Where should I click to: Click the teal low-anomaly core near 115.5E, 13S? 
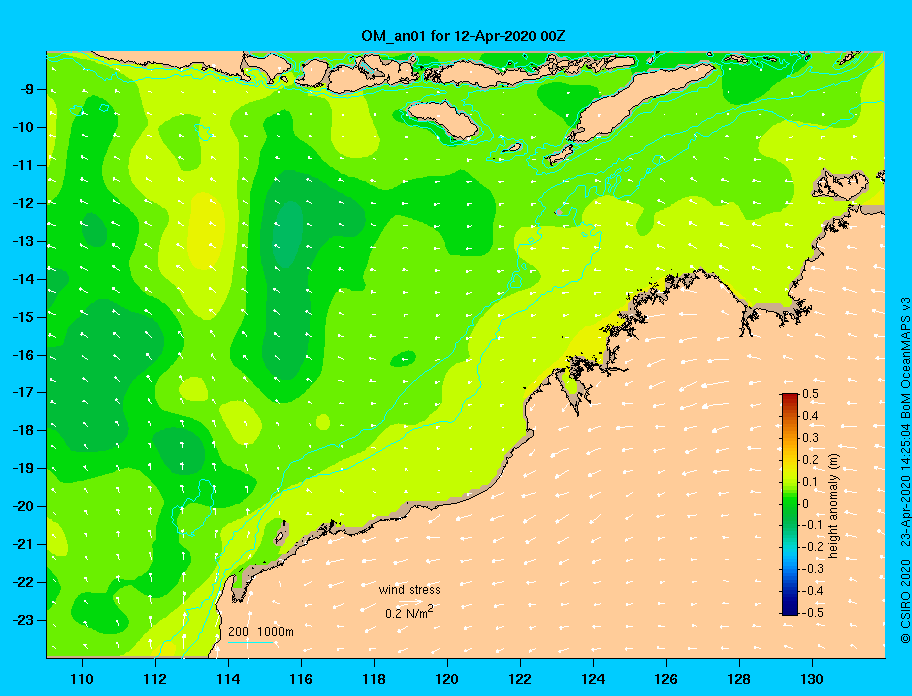(288, 234)
